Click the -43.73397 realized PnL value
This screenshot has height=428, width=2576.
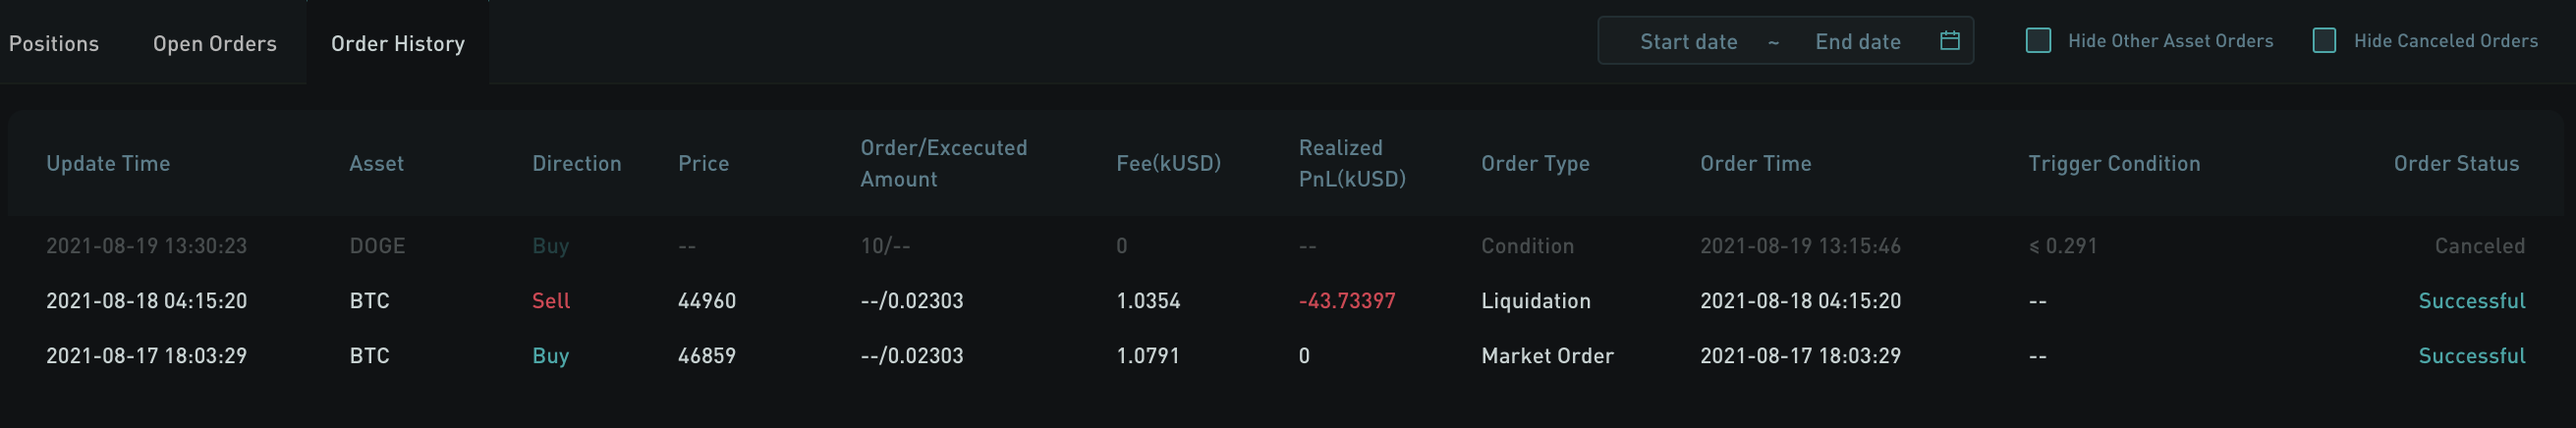1346,301
